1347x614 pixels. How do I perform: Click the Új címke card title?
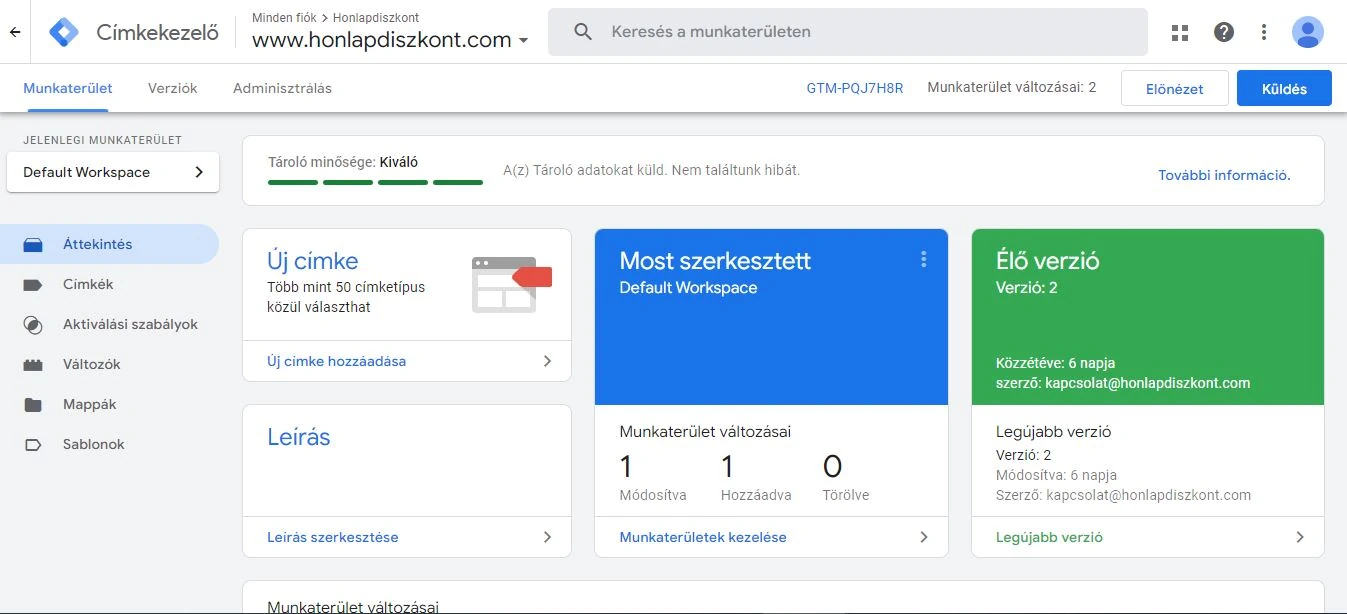point(313,261)
